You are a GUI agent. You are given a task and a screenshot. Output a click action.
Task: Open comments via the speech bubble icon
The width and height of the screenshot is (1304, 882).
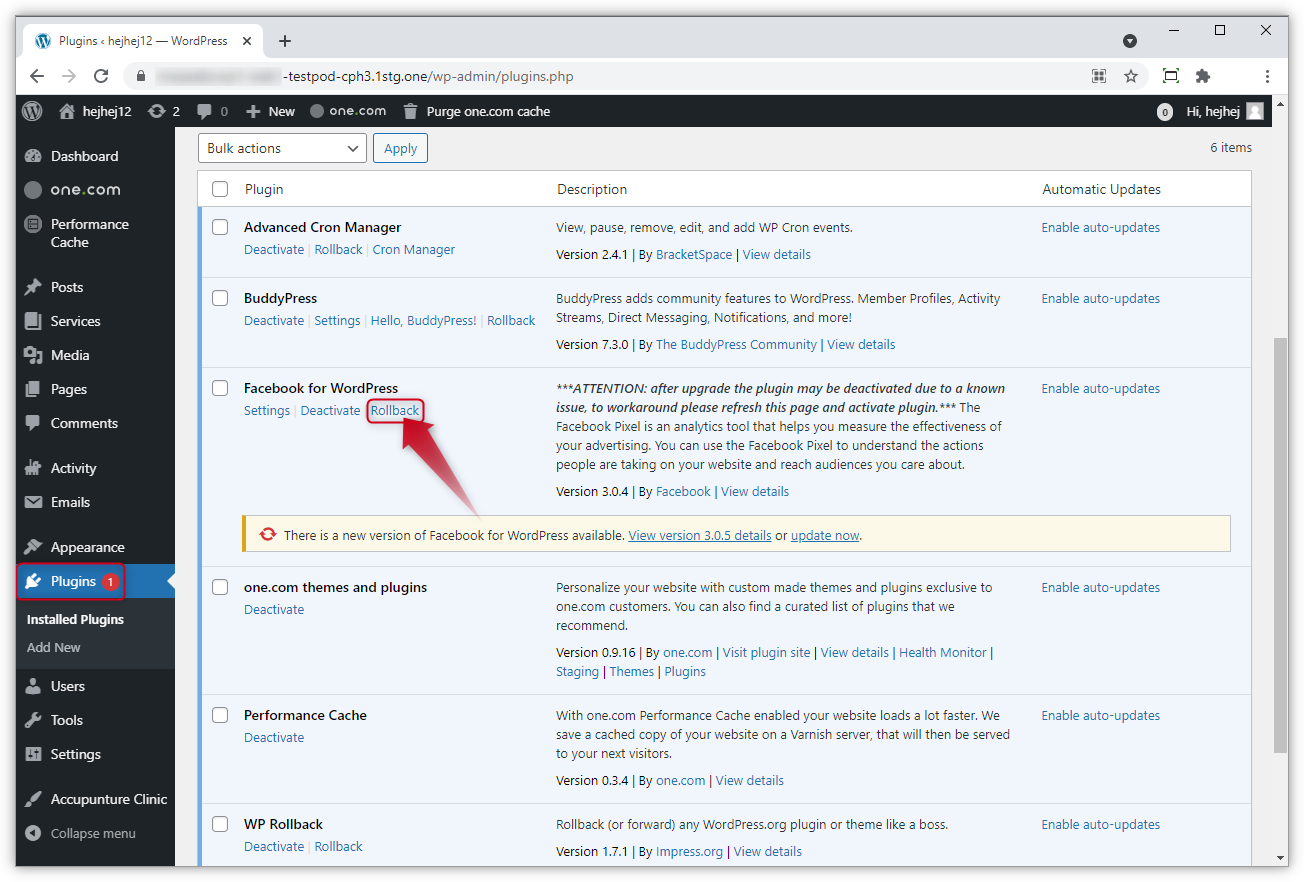[x=205, y=111]
